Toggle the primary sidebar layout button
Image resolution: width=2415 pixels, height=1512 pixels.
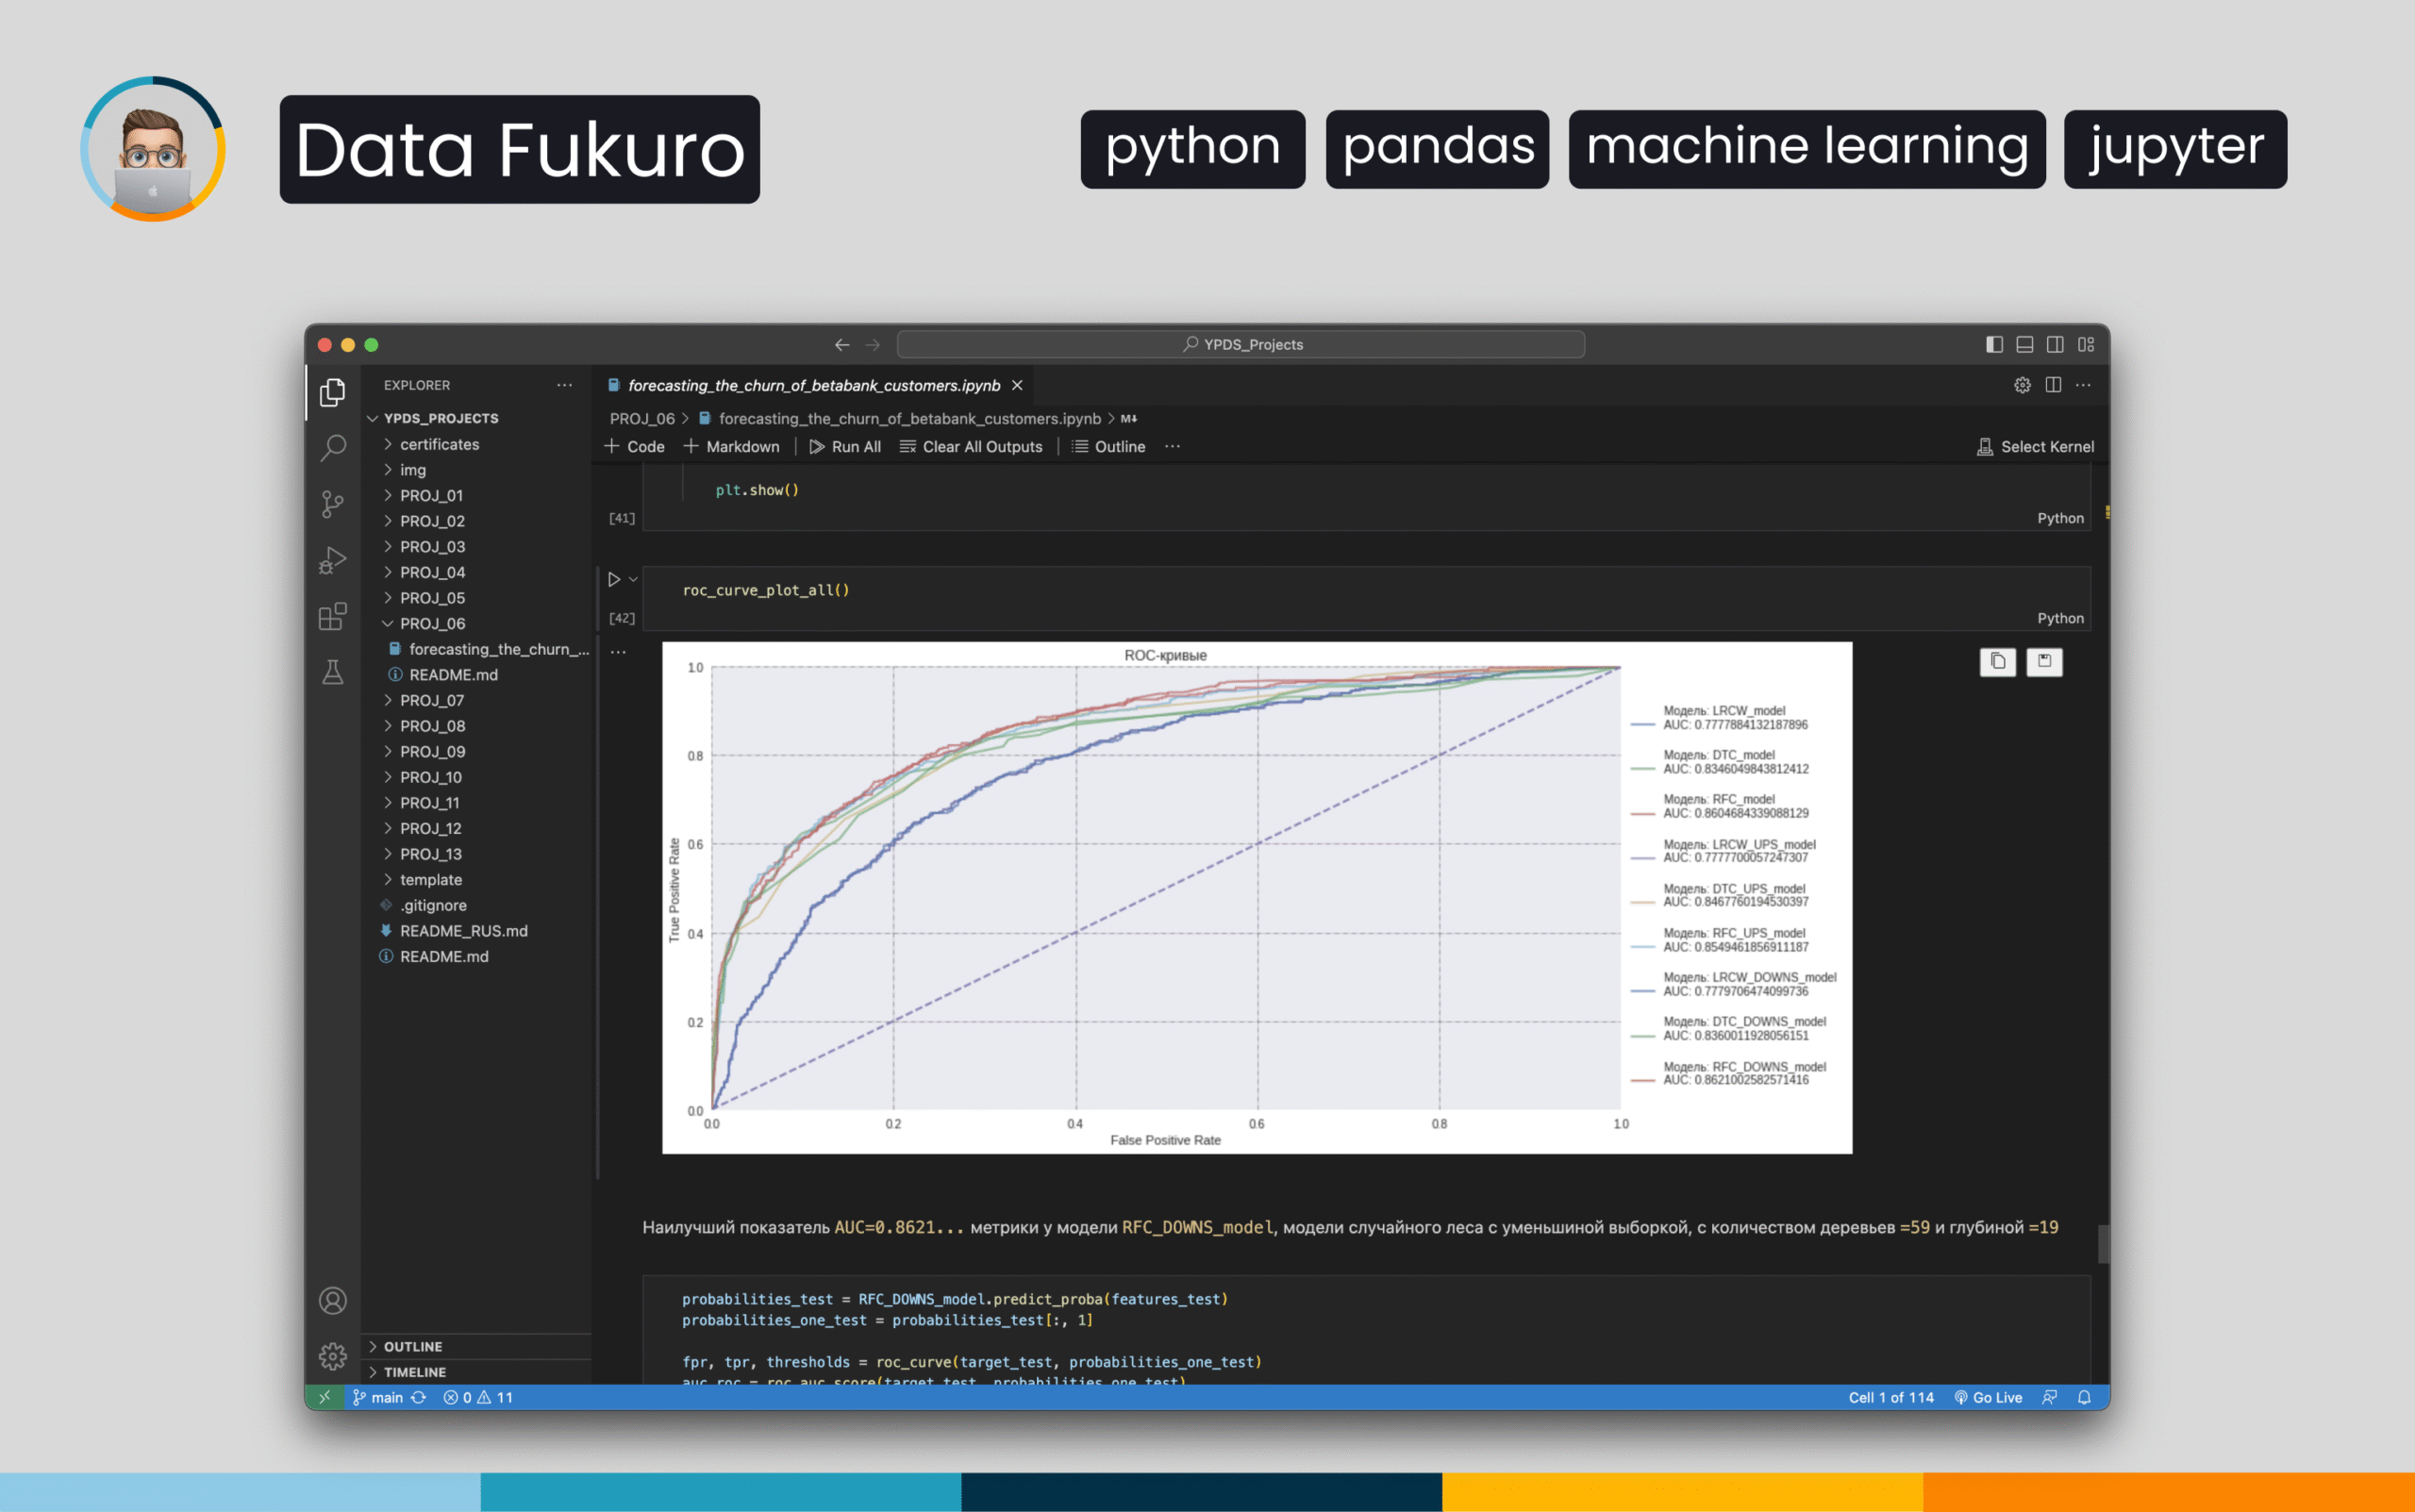click(x=1994, y=344)
